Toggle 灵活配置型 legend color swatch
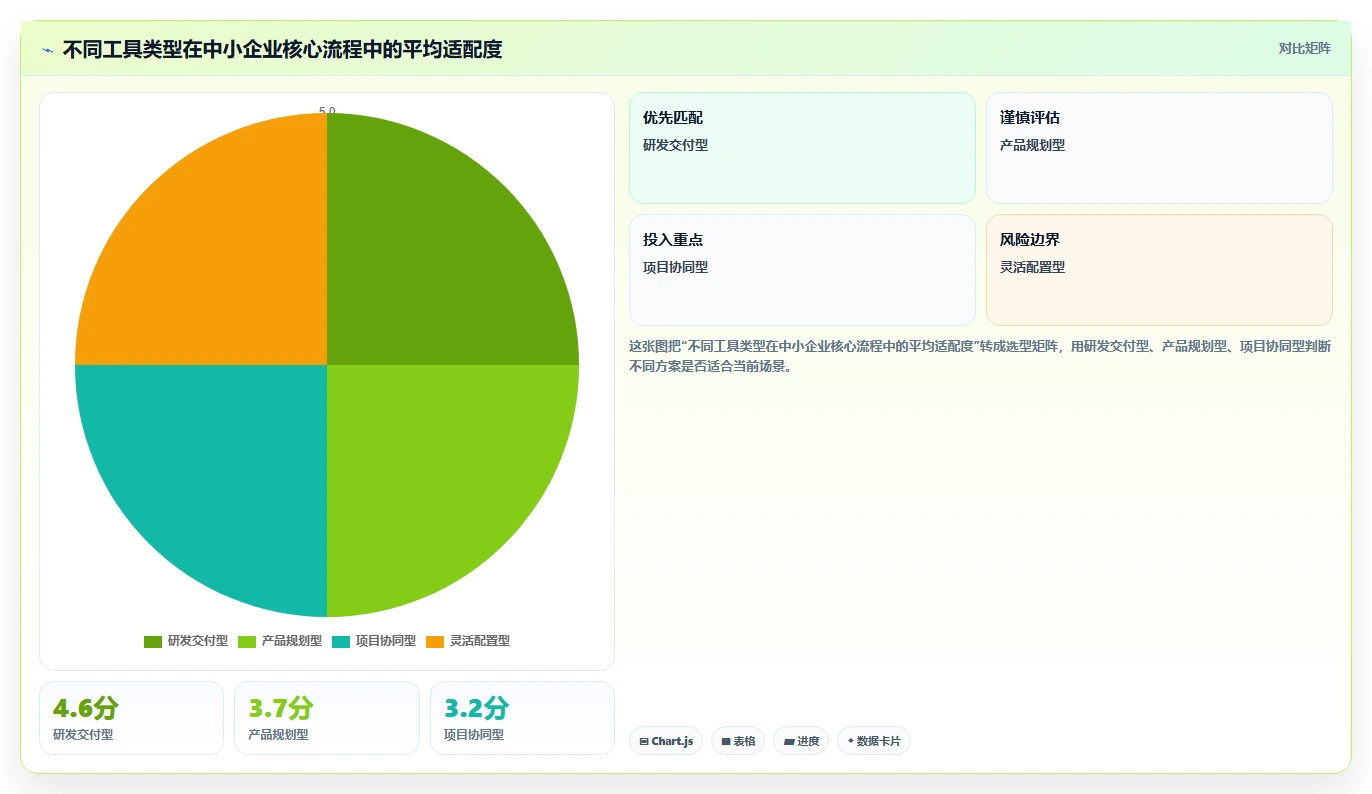Image resolution: width=1372 pixels, height=794 pixels. pos(435,641)
